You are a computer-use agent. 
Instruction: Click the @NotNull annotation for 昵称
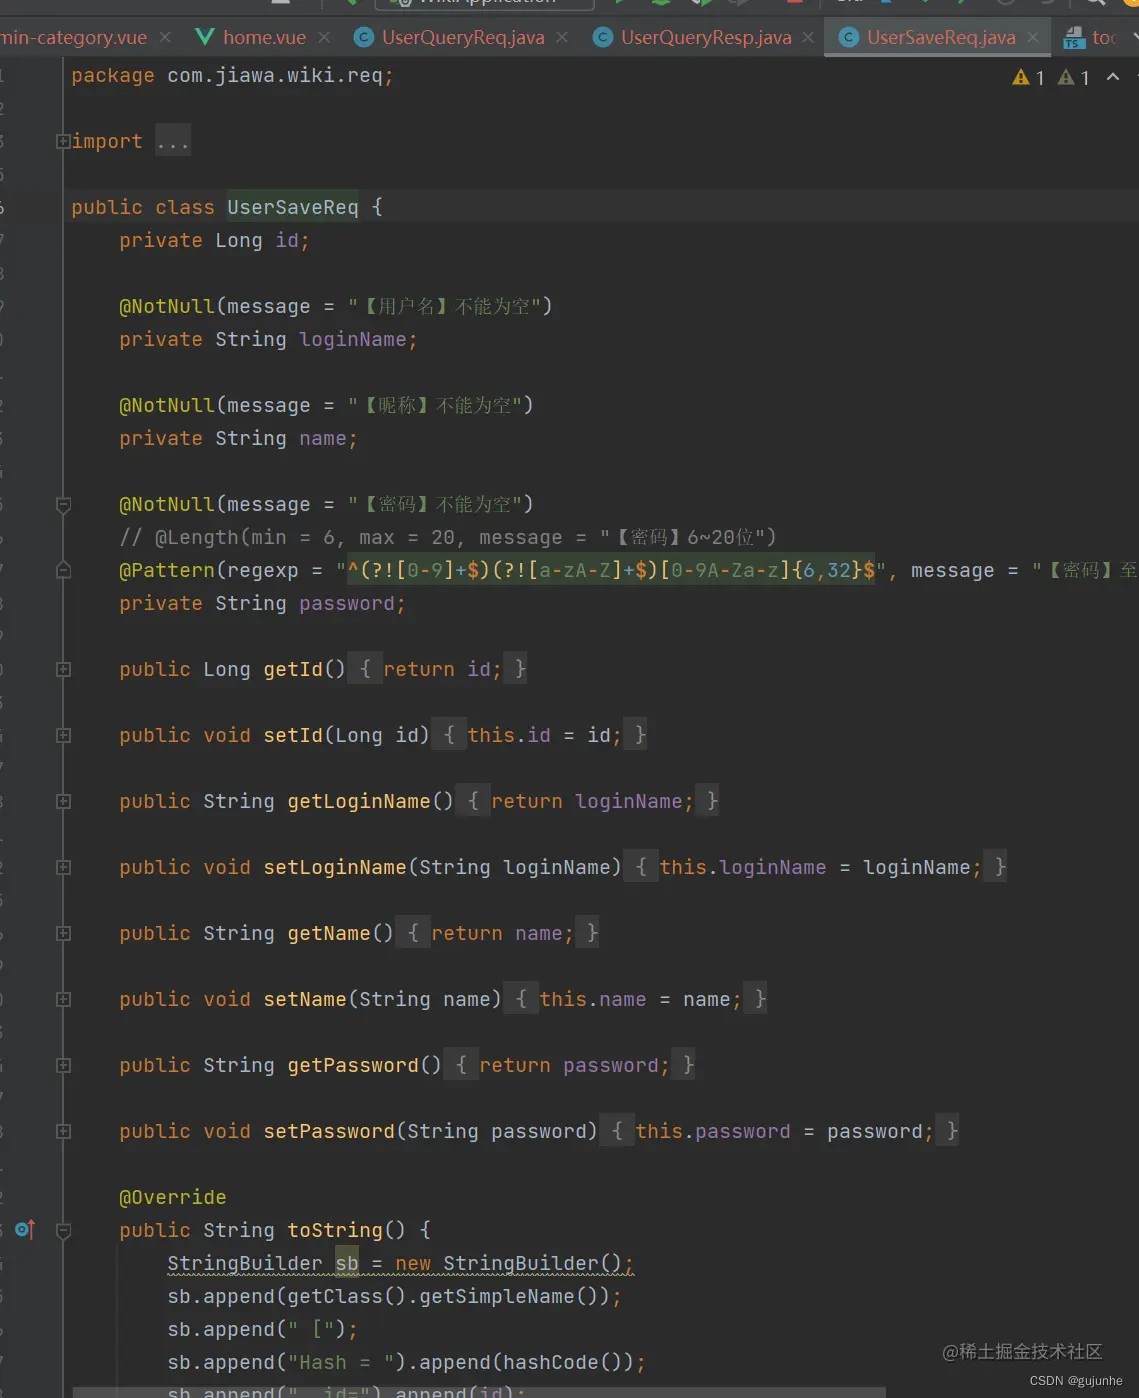(x=326, y=405)
